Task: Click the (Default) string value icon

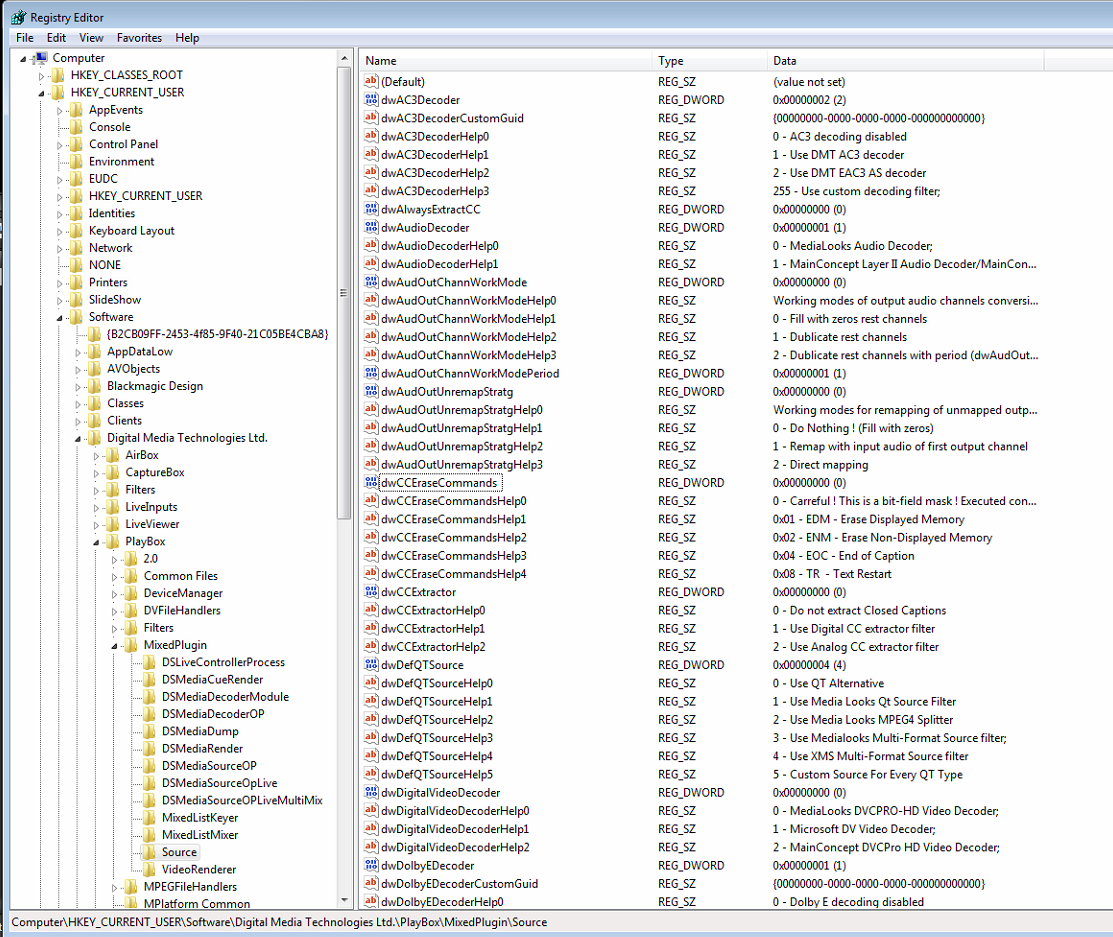Action: click(x=371, y=81)
